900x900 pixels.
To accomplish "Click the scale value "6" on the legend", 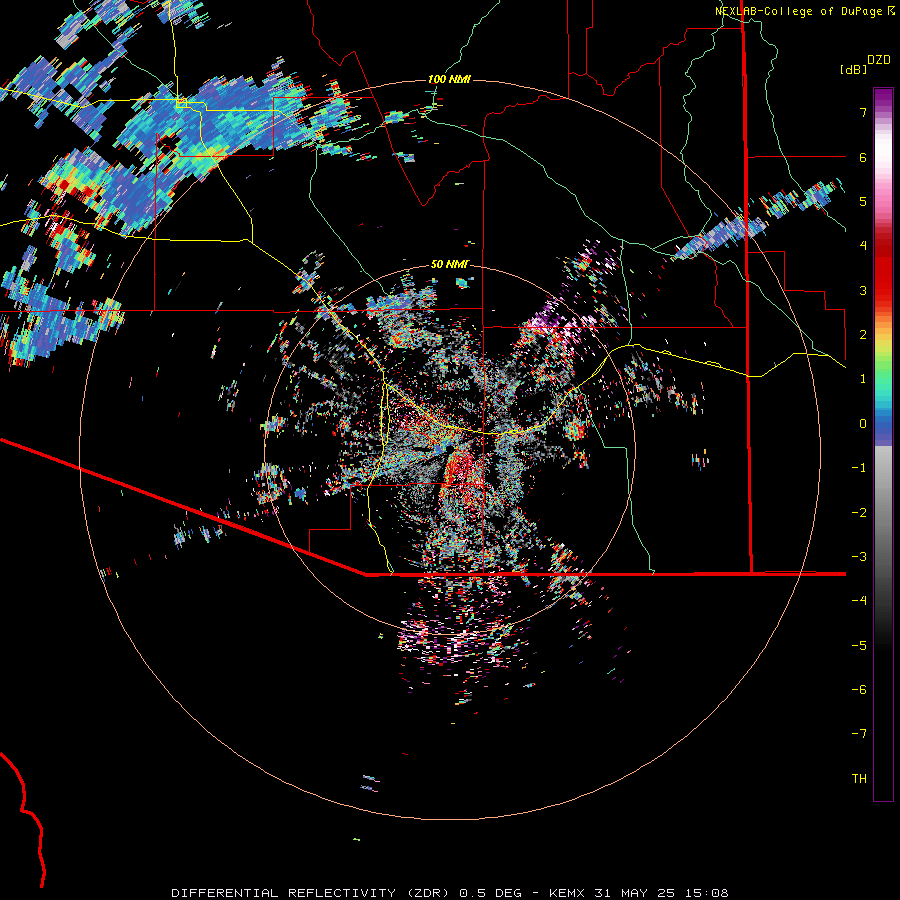I will pyautogui.click(x=863, y=157).
